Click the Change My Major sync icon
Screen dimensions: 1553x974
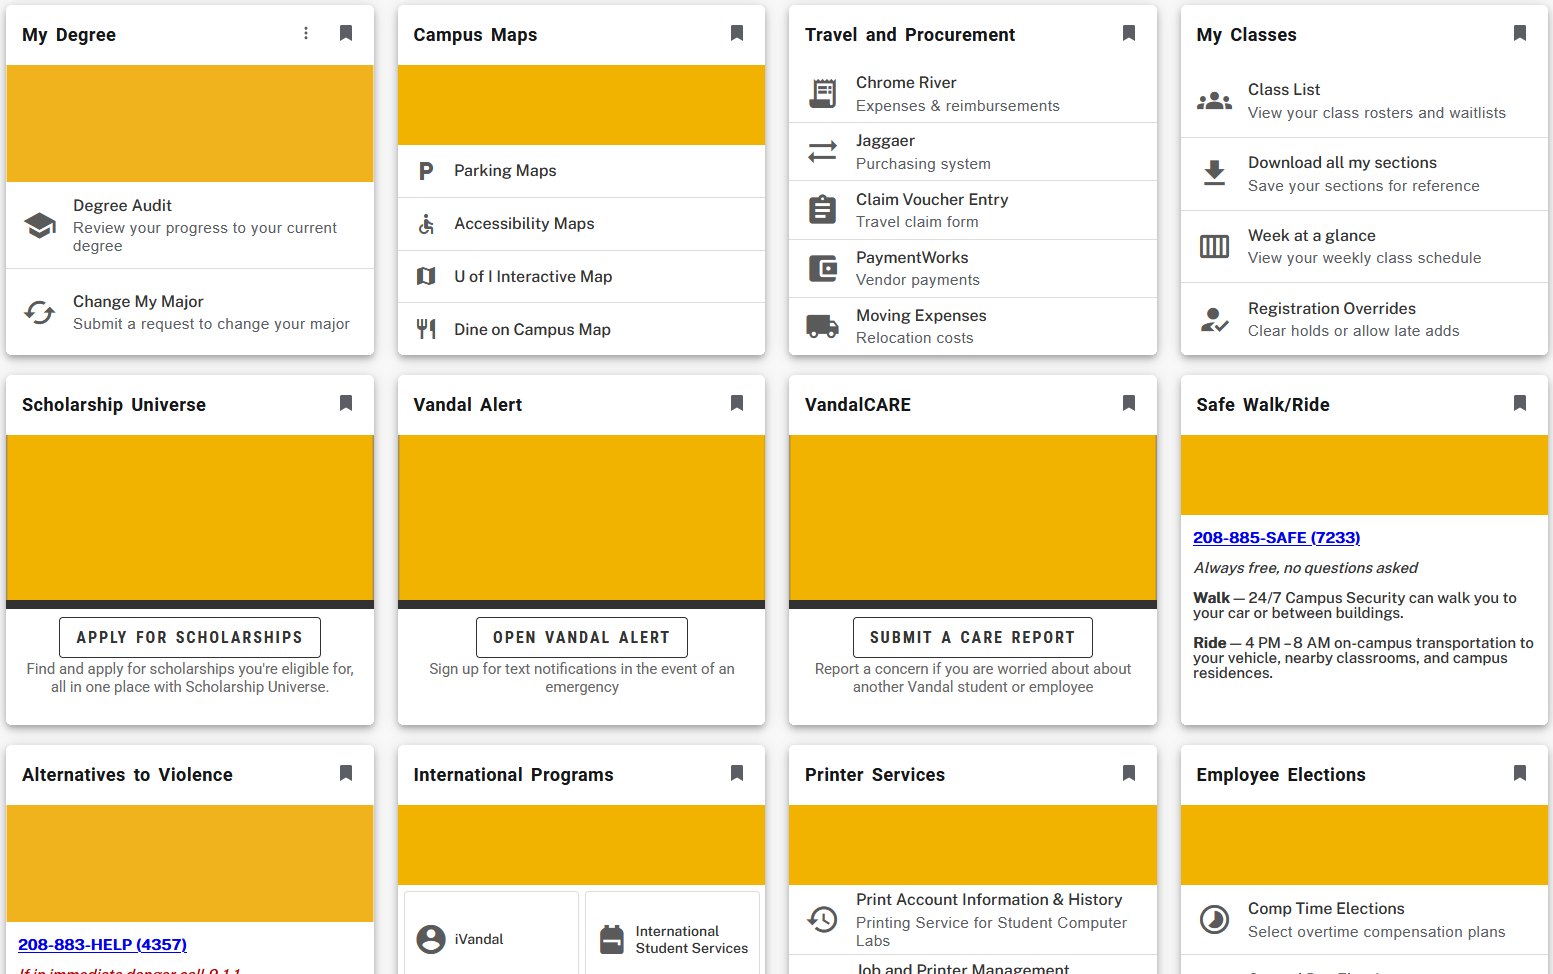point(40,312)
